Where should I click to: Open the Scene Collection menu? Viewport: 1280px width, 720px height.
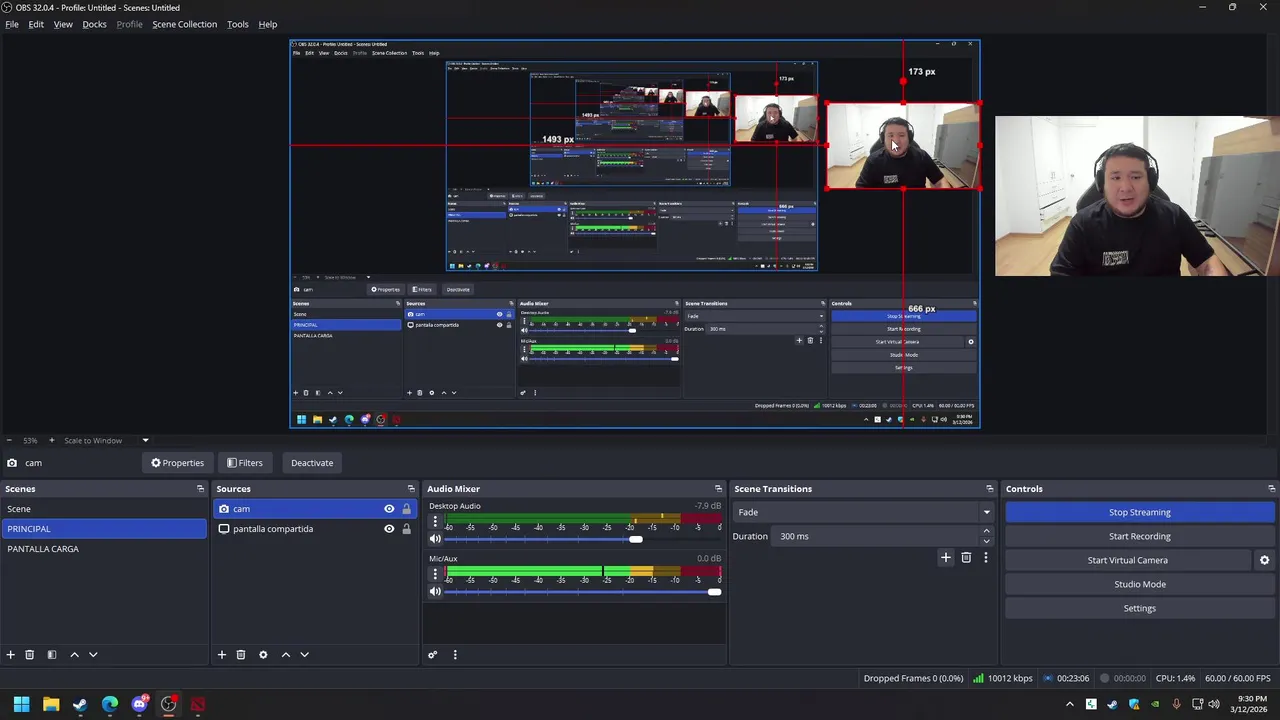point(184,24)
